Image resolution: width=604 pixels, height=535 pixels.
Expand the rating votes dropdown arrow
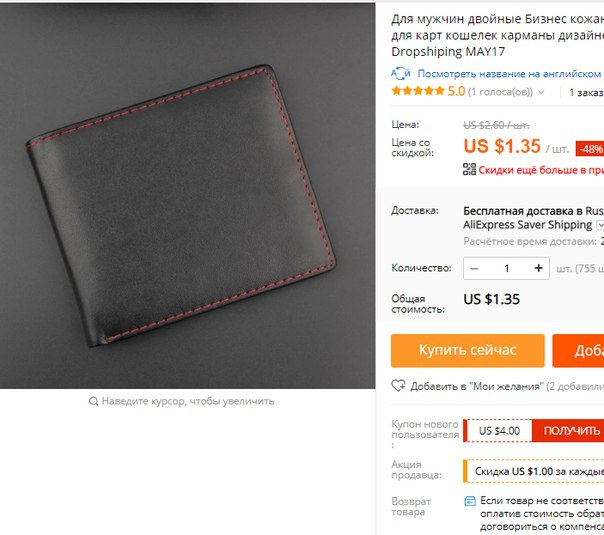pyautogui.click(x=541, y=92)
